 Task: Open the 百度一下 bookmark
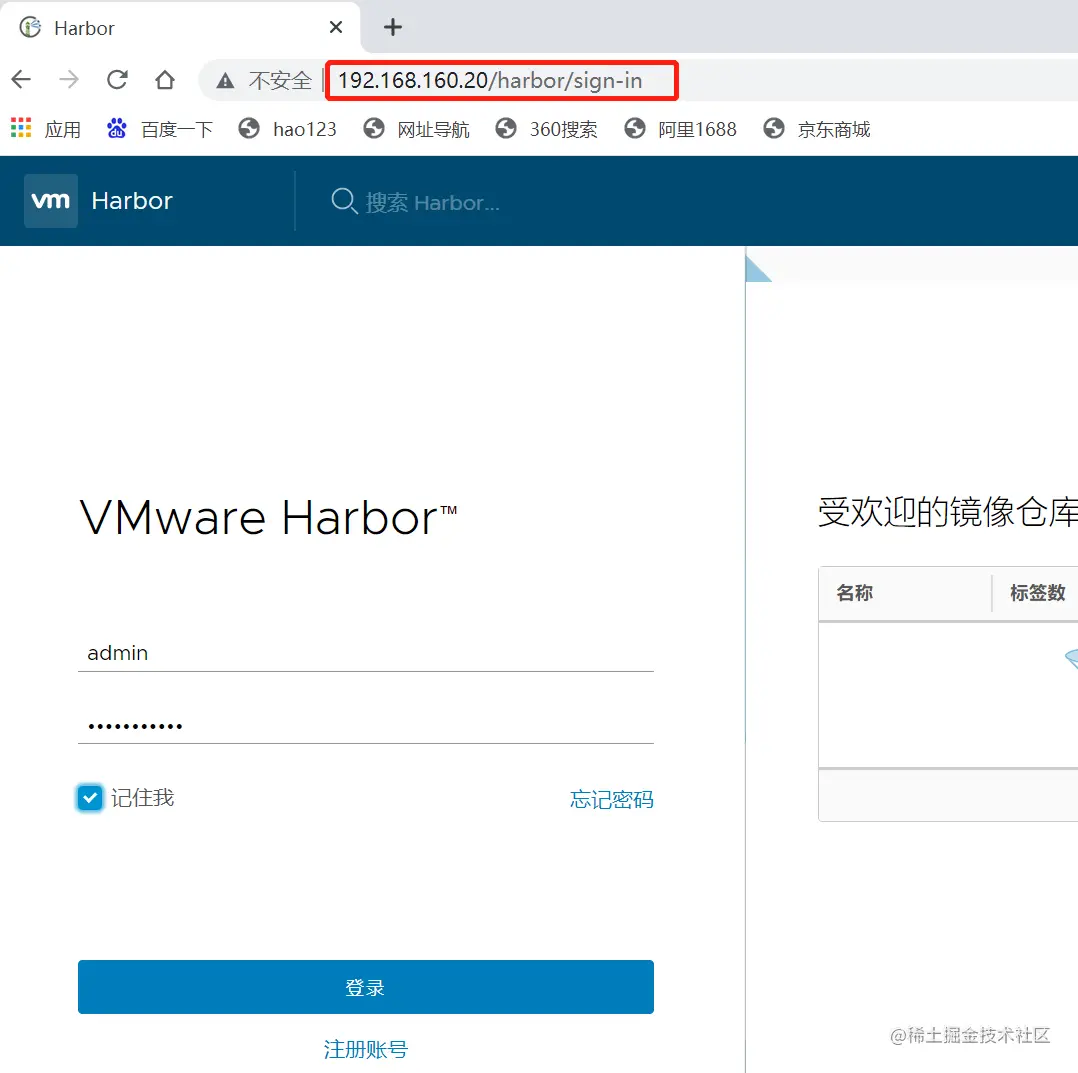160,129
